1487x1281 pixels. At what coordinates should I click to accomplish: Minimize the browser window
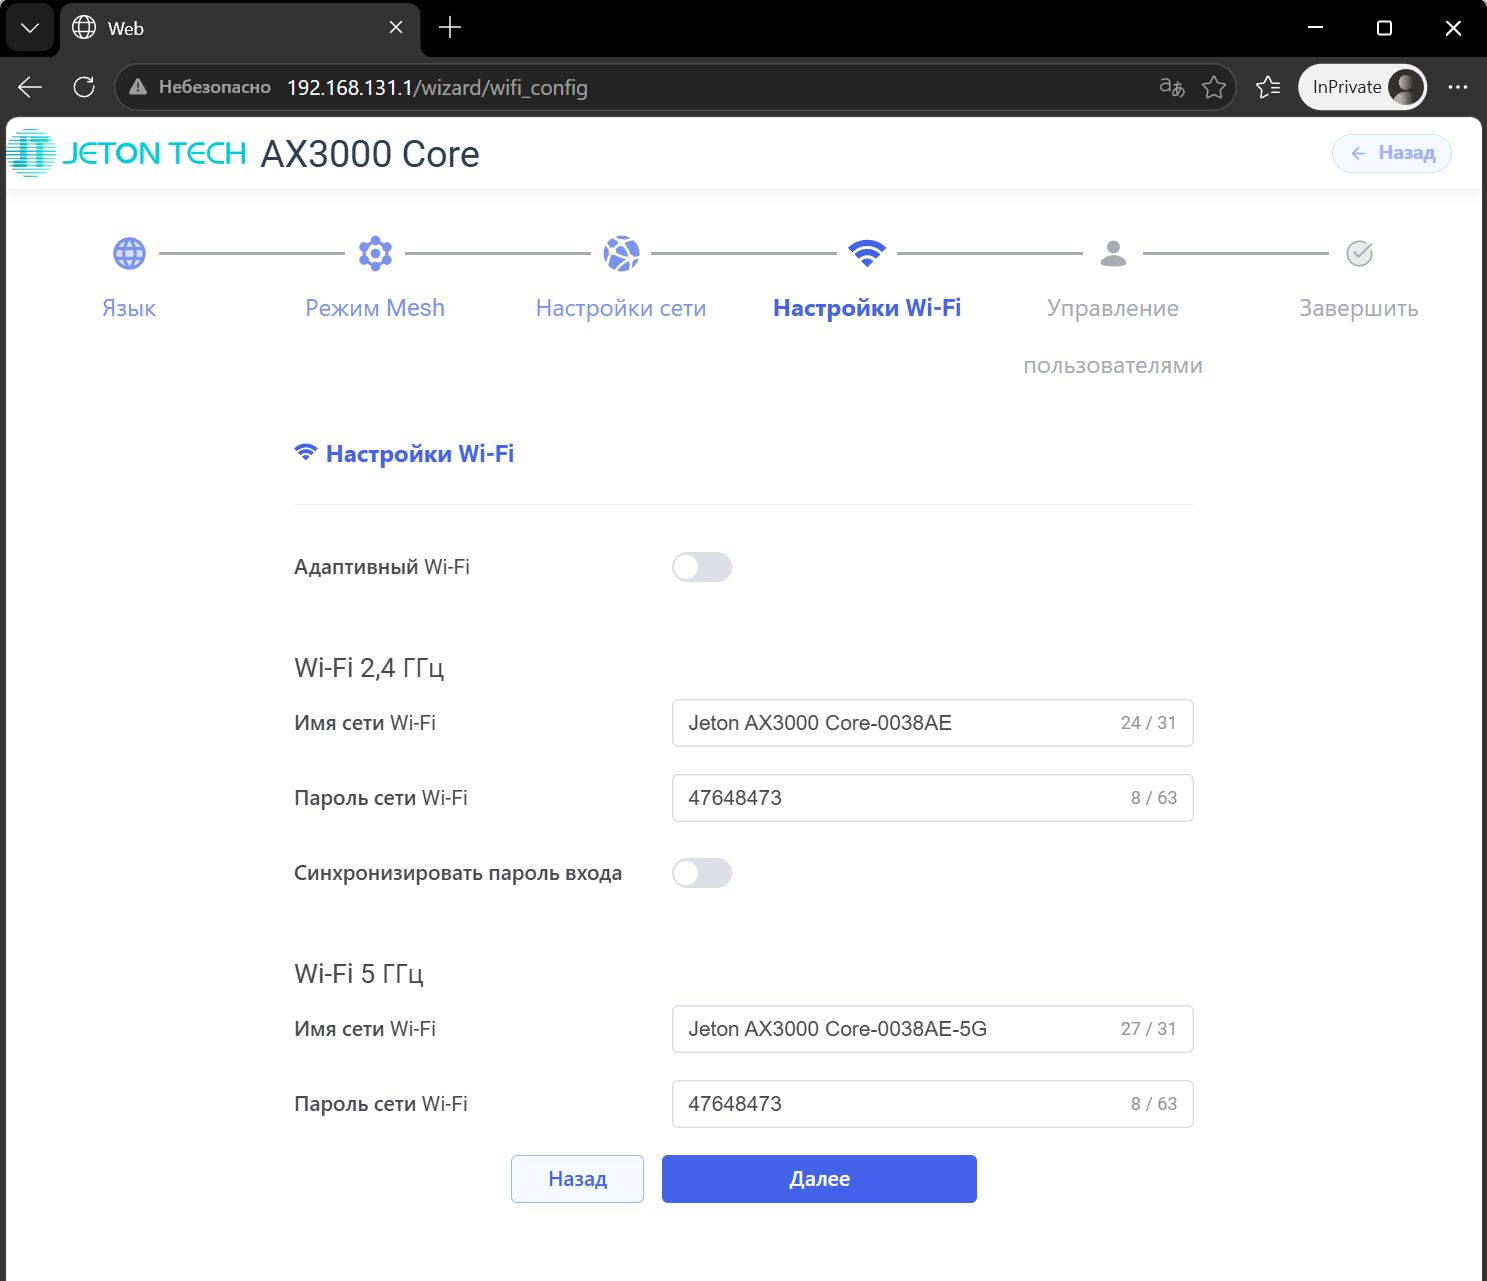click(x=1316, y=28)
